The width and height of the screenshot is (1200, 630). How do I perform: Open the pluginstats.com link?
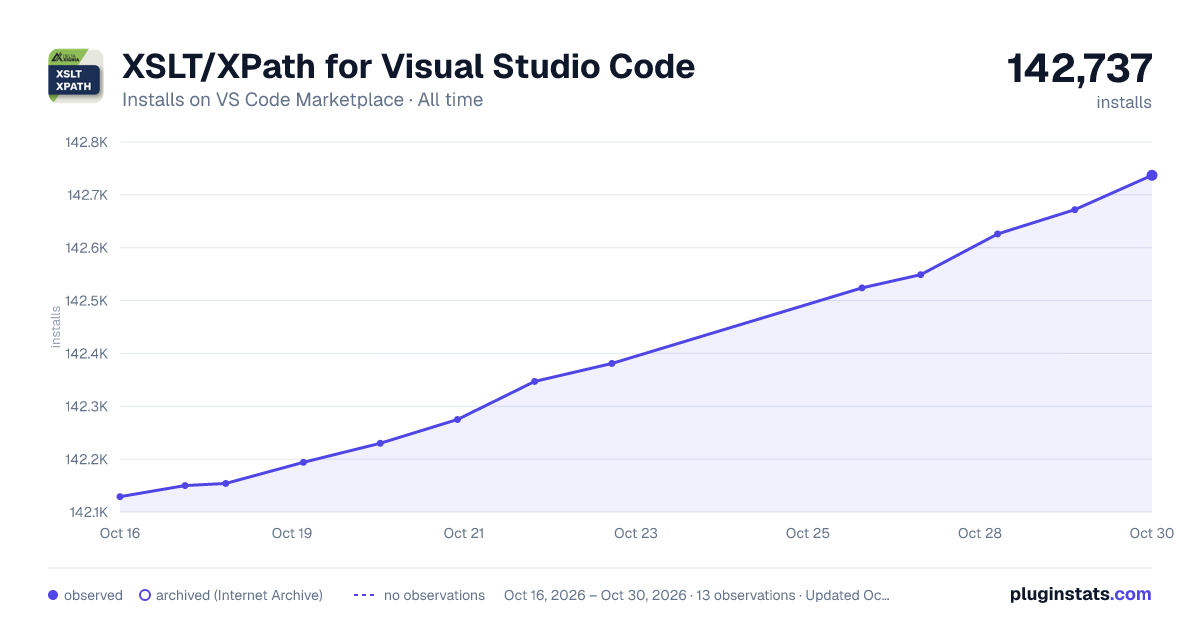click(1081, 594)
